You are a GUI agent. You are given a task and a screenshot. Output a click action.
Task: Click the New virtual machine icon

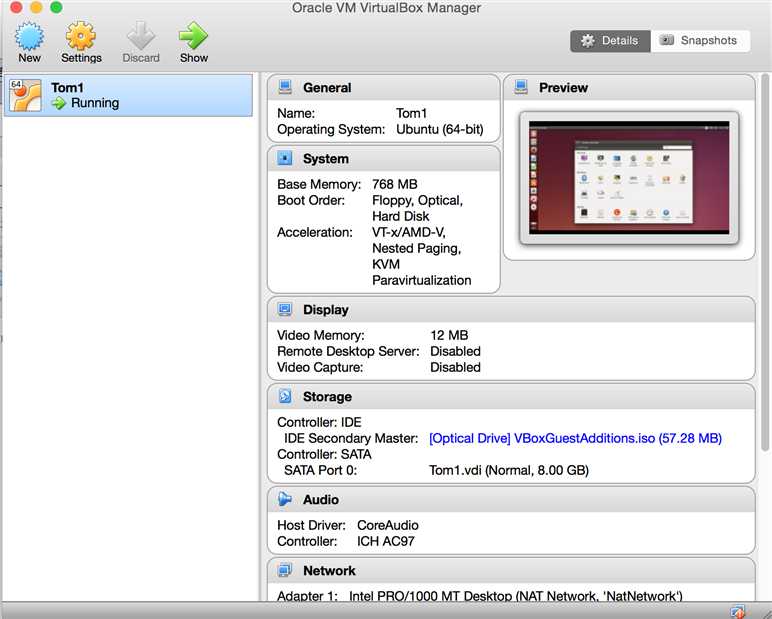(x=29, y=36)
